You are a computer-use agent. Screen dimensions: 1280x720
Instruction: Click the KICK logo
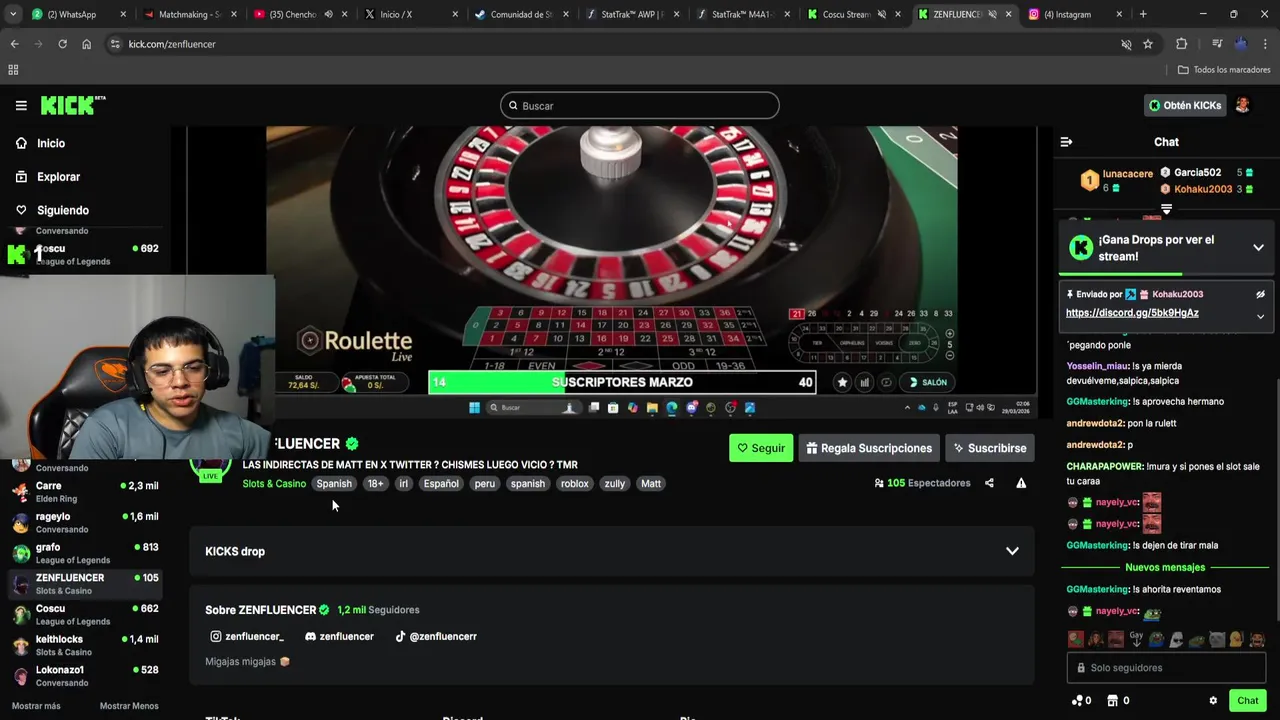[72, 105]
